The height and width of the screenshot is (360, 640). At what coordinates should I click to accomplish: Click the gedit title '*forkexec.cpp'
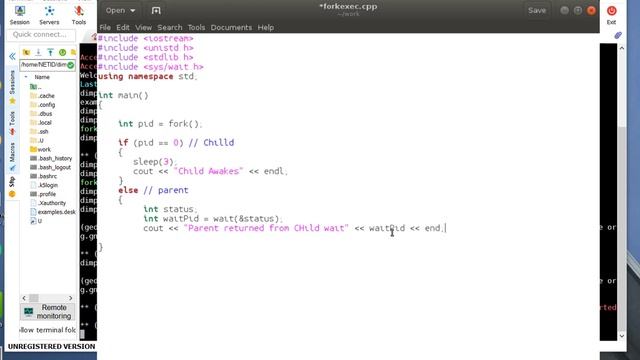348,7
